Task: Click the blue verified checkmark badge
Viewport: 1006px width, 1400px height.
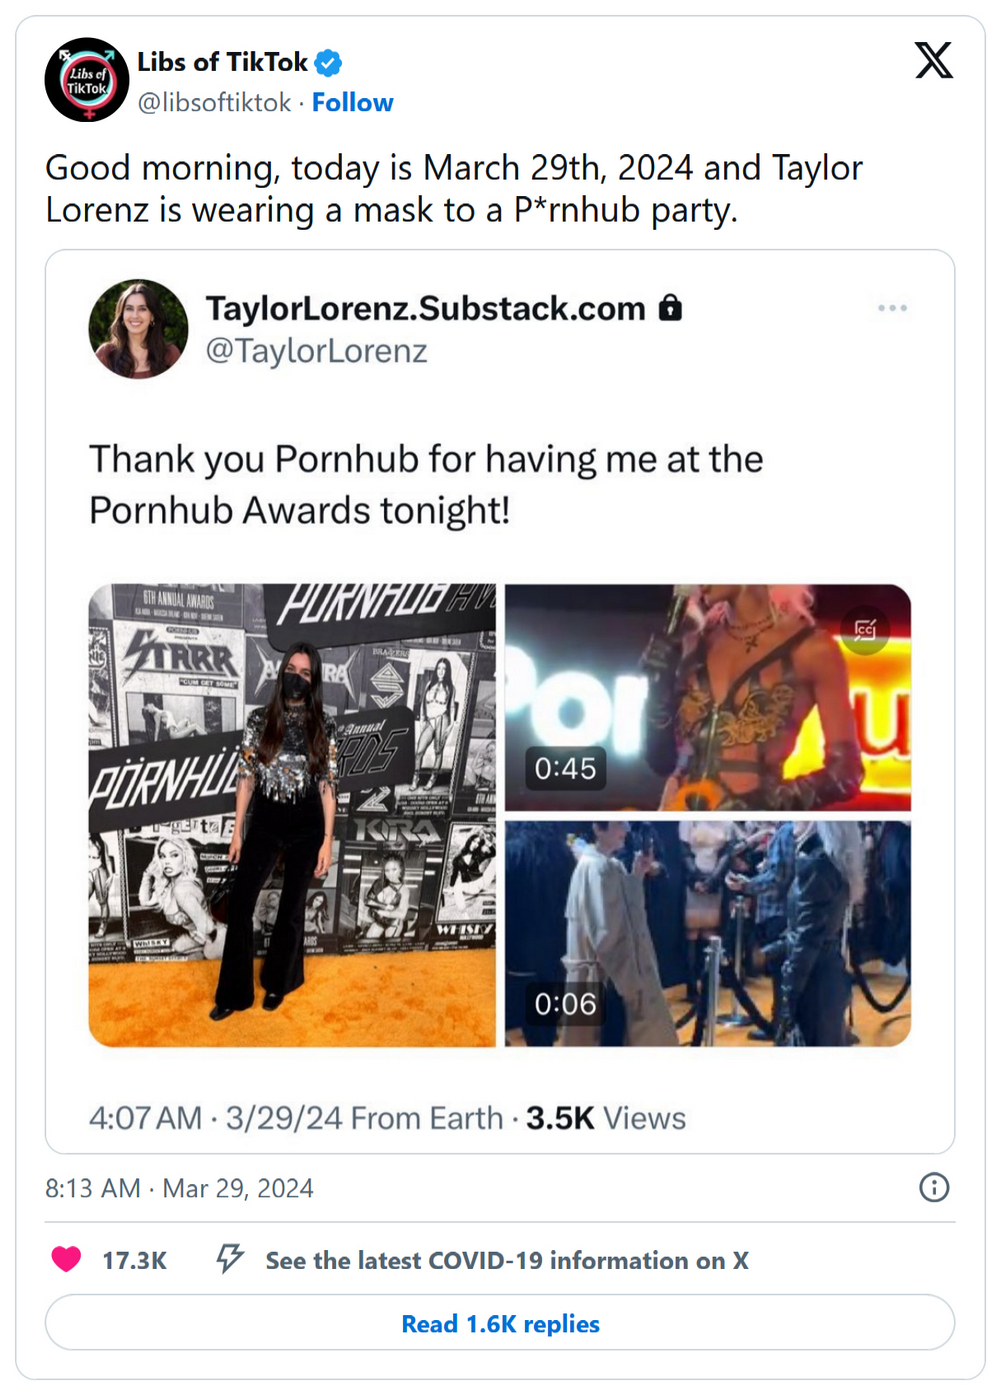Action: coord(328,63)
